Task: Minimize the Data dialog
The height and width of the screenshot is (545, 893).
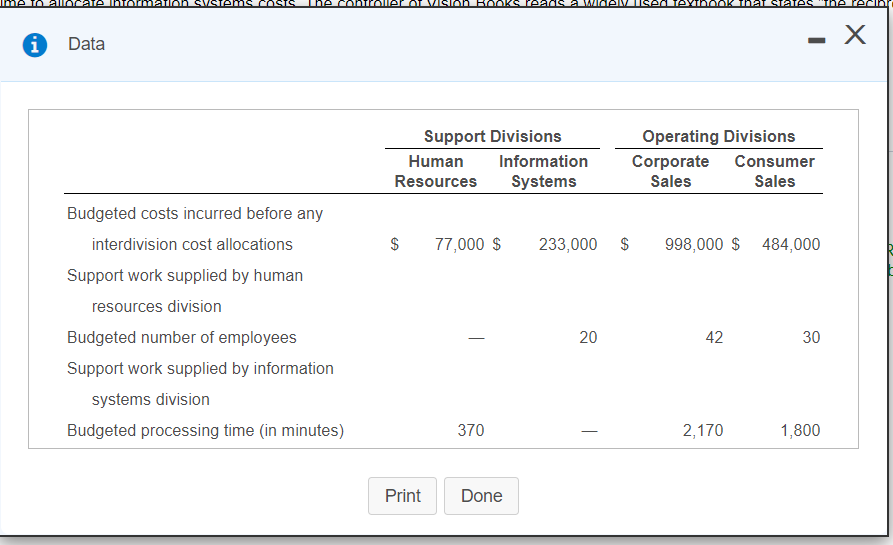Action: coord(816,40)
